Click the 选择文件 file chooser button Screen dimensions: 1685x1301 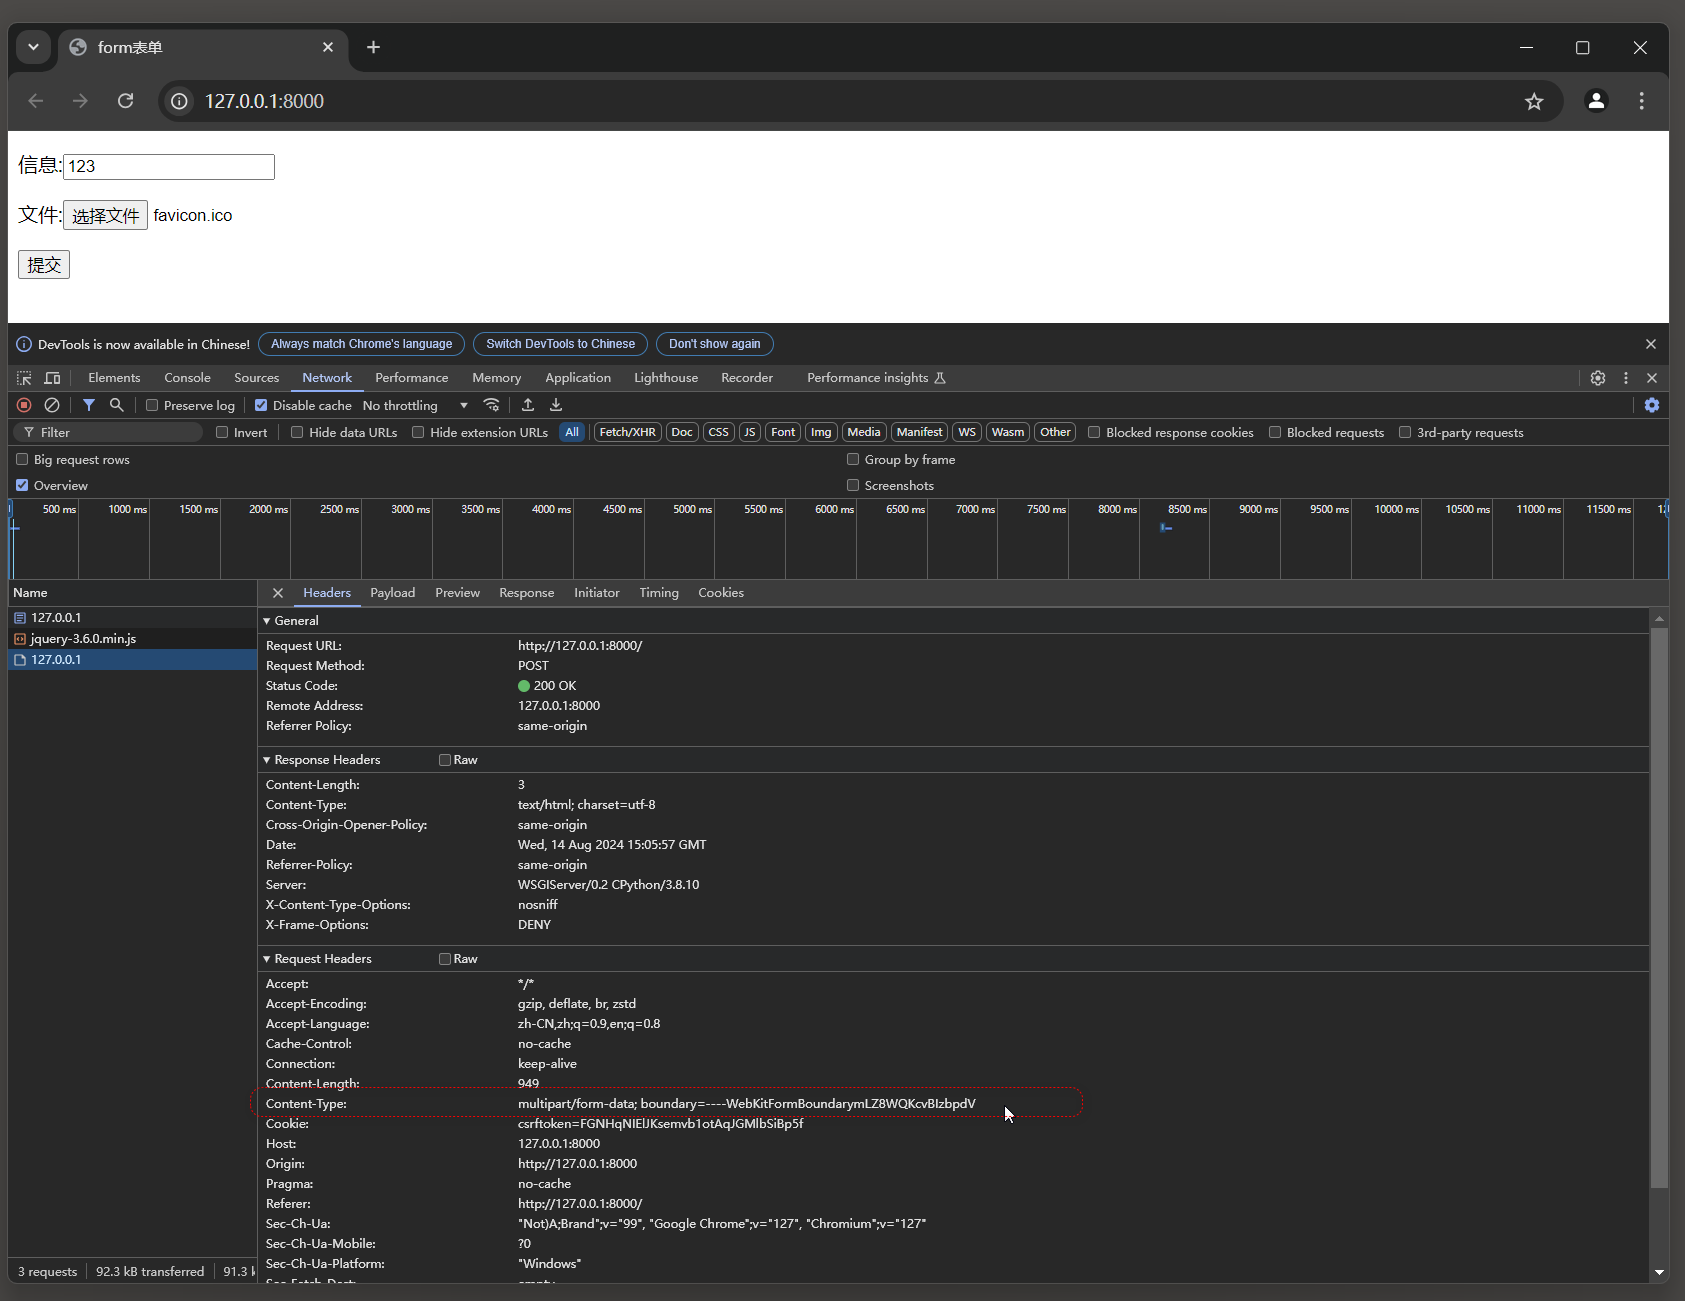coord(105,215)
